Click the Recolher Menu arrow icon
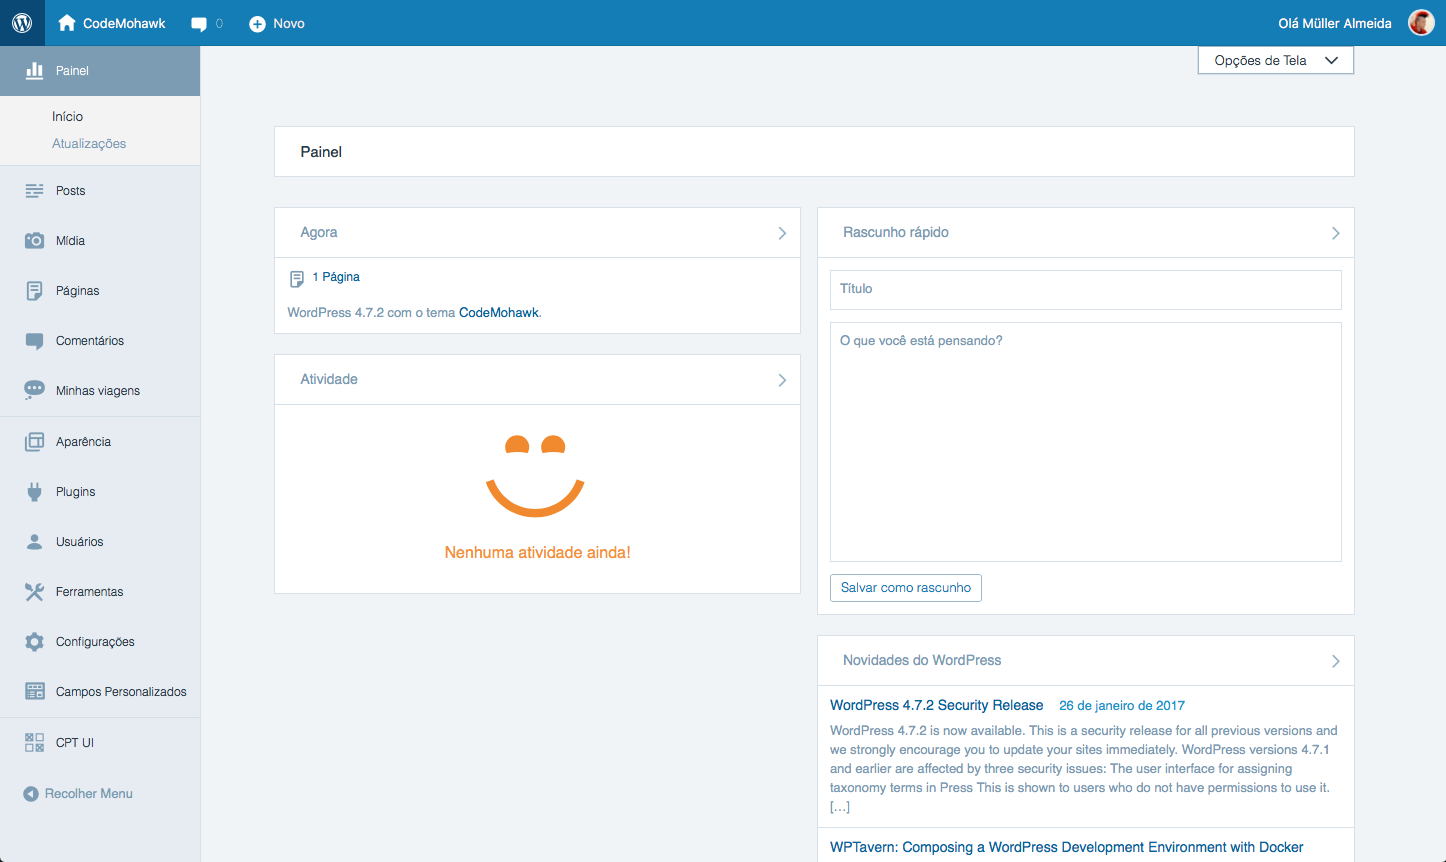This screenshot has width=1446, height=862. pyautogui.click(x=31, y=794)
